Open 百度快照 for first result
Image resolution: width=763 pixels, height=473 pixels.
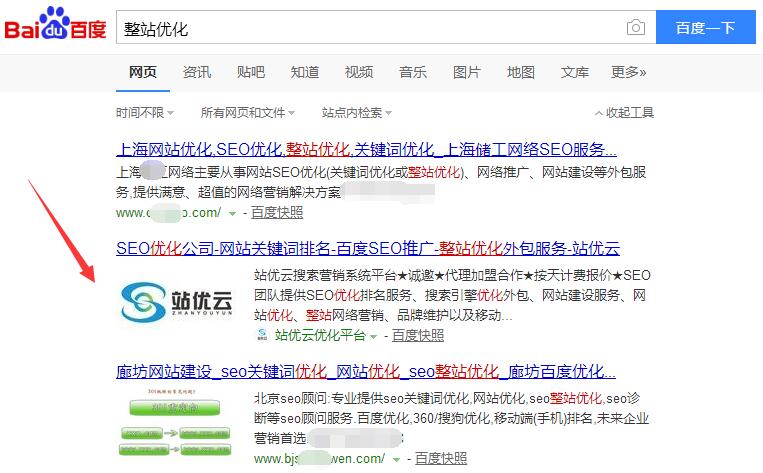[x=277, y=212]
